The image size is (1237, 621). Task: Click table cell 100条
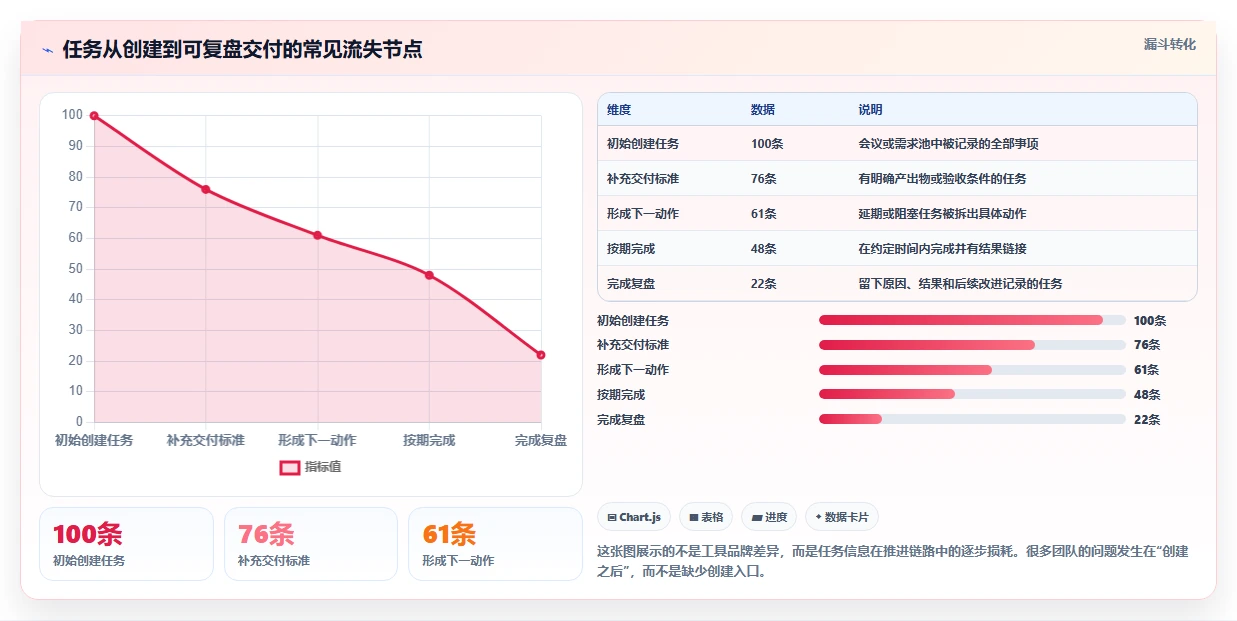click(767, 144)
